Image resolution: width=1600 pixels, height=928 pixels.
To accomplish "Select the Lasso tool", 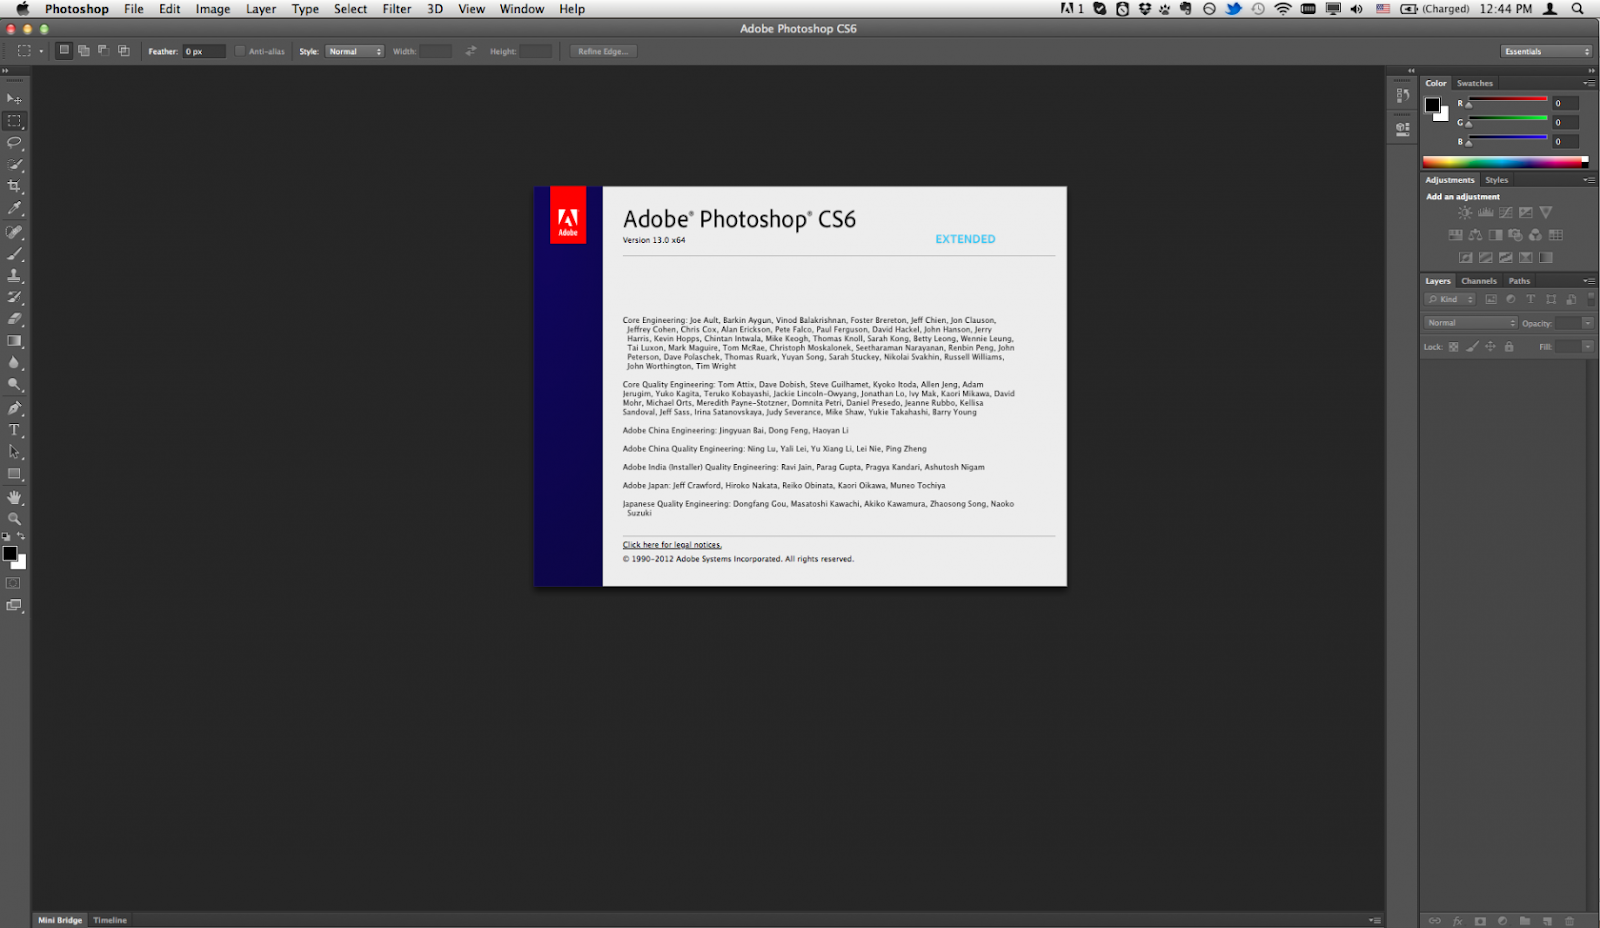I will coord(14,143).
